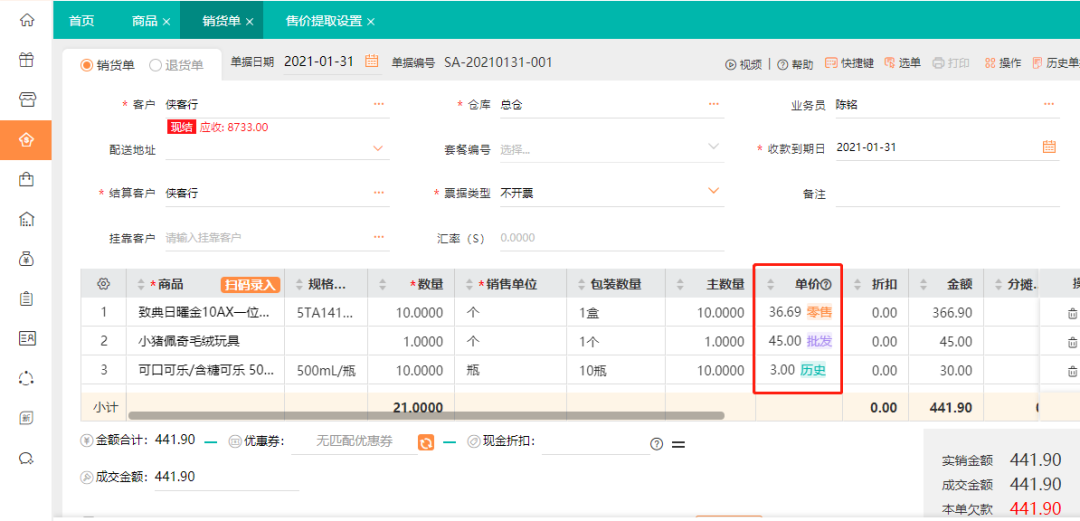Select the 销货单 radio button
This screenshot has height=521, width=1080.
[87, 65]
